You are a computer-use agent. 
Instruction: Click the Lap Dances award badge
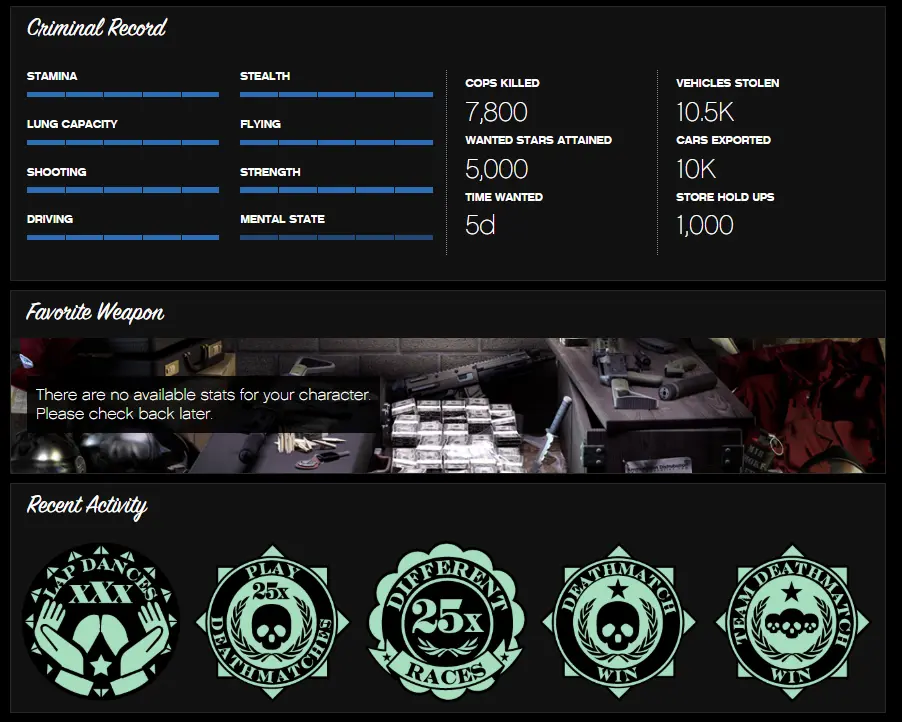(101, 621)
